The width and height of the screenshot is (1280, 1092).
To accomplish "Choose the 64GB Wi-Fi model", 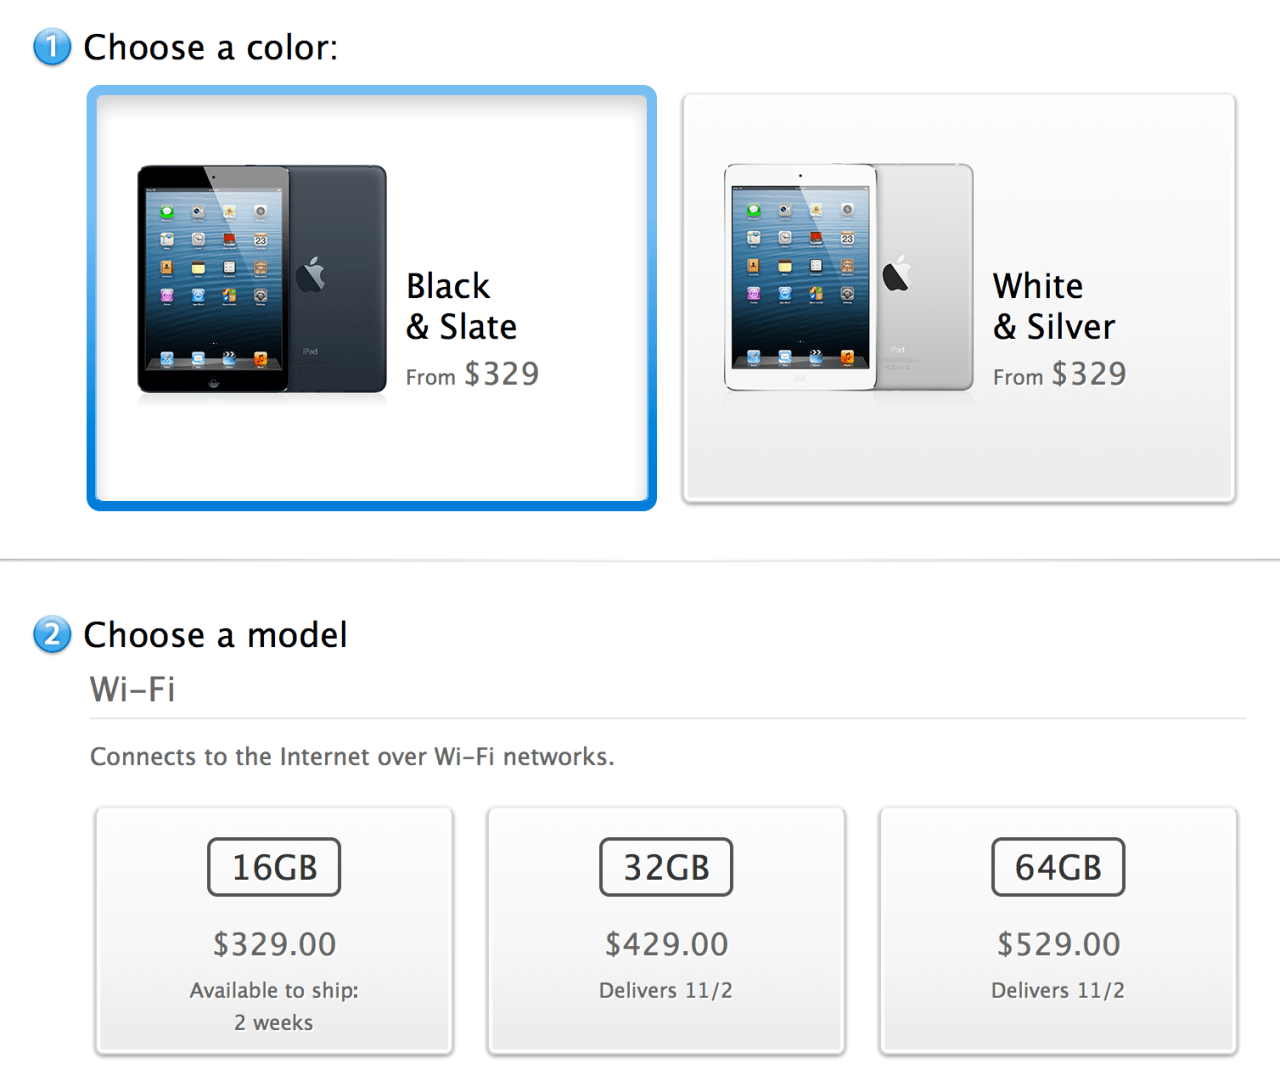I will point(1057,930).
